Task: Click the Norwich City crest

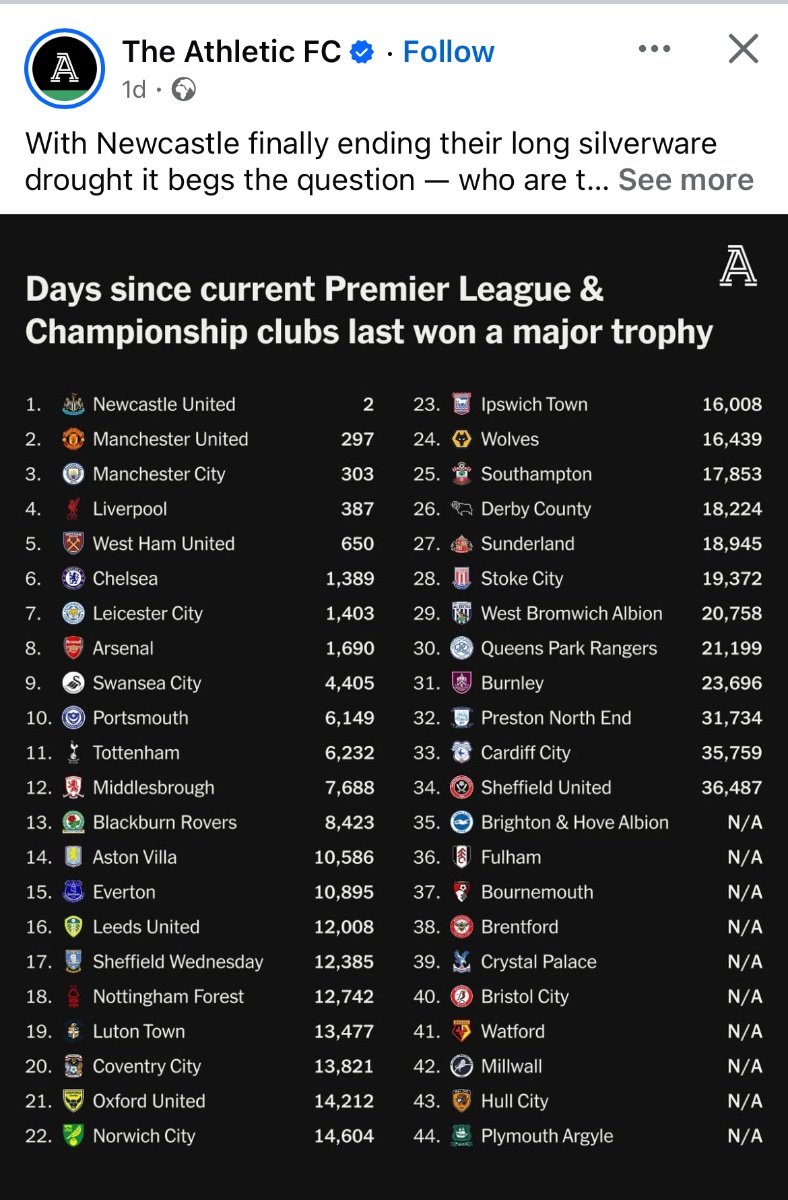Action: (x=72, y=1136)
